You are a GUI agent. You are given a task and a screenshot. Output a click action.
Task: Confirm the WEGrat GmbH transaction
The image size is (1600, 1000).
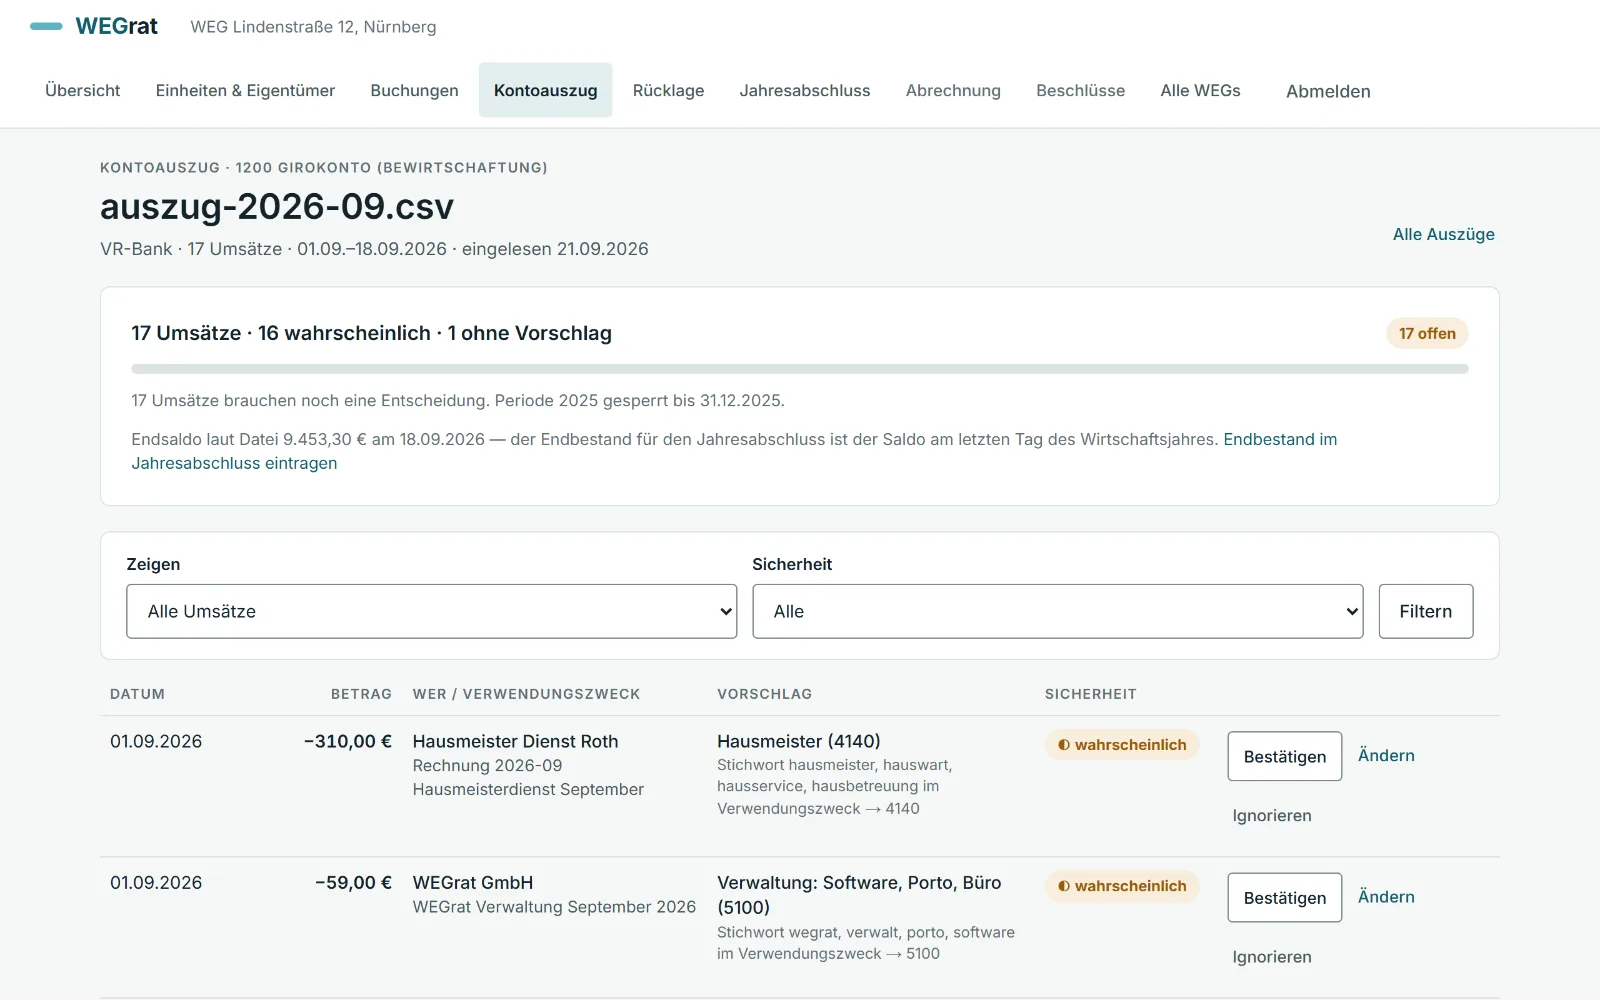1284,897
